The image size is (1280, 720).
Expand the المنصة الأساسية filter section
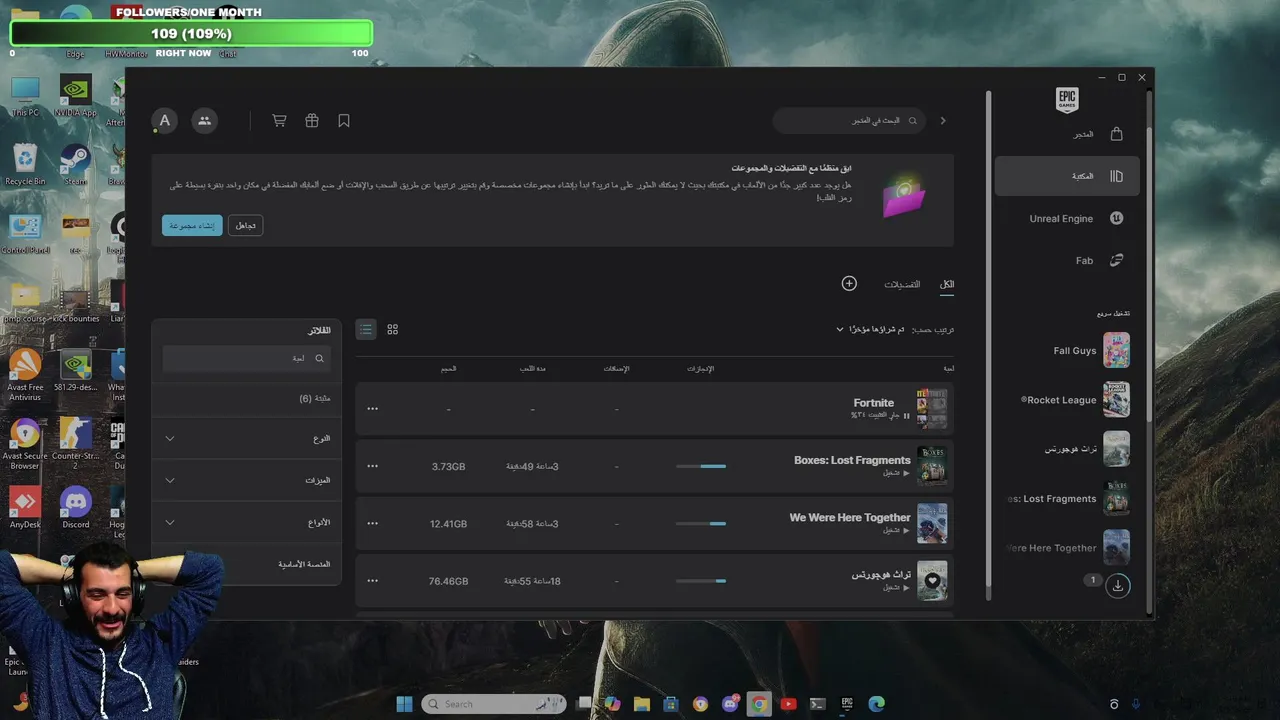click(247, 564)
